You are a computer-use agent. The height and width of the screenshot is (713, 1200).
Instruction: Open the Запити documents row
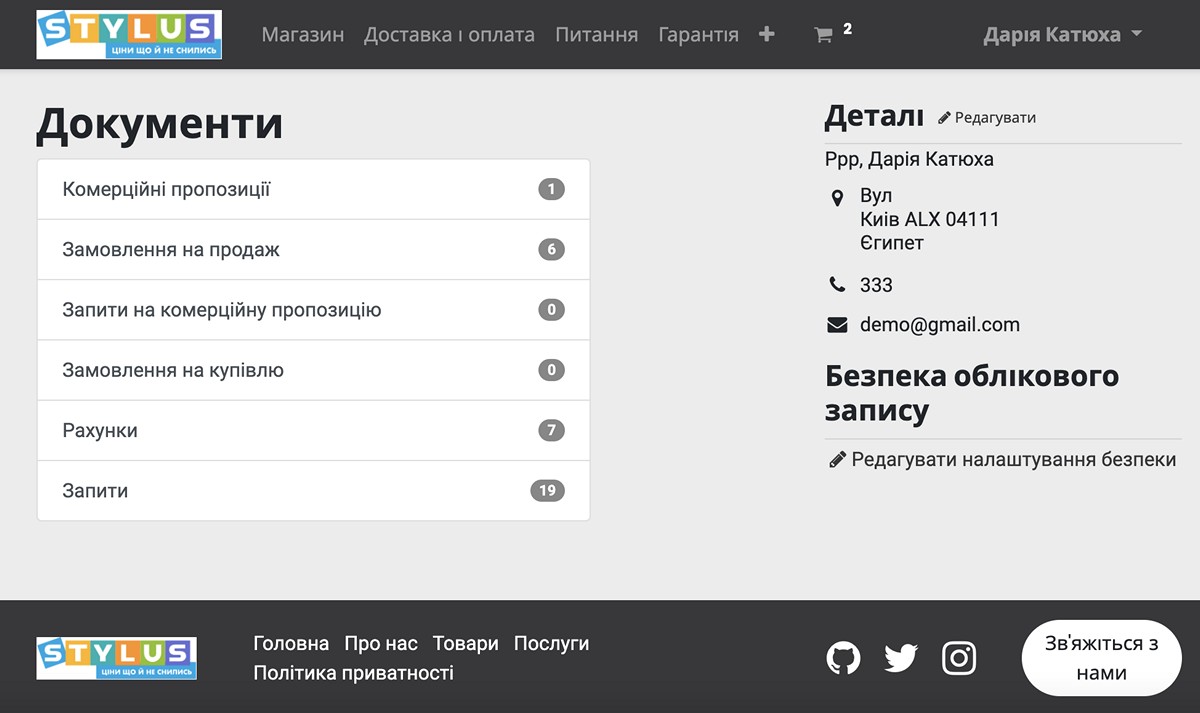point(313,490)
